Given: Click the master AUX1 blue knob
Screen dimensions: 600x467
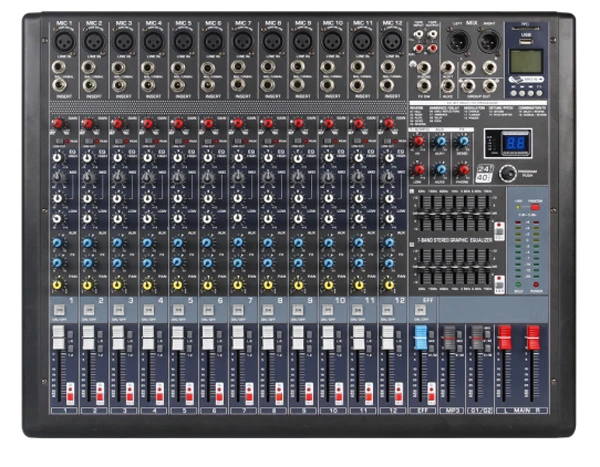Looking at the screenshot, I should click(x=441, y=141).
